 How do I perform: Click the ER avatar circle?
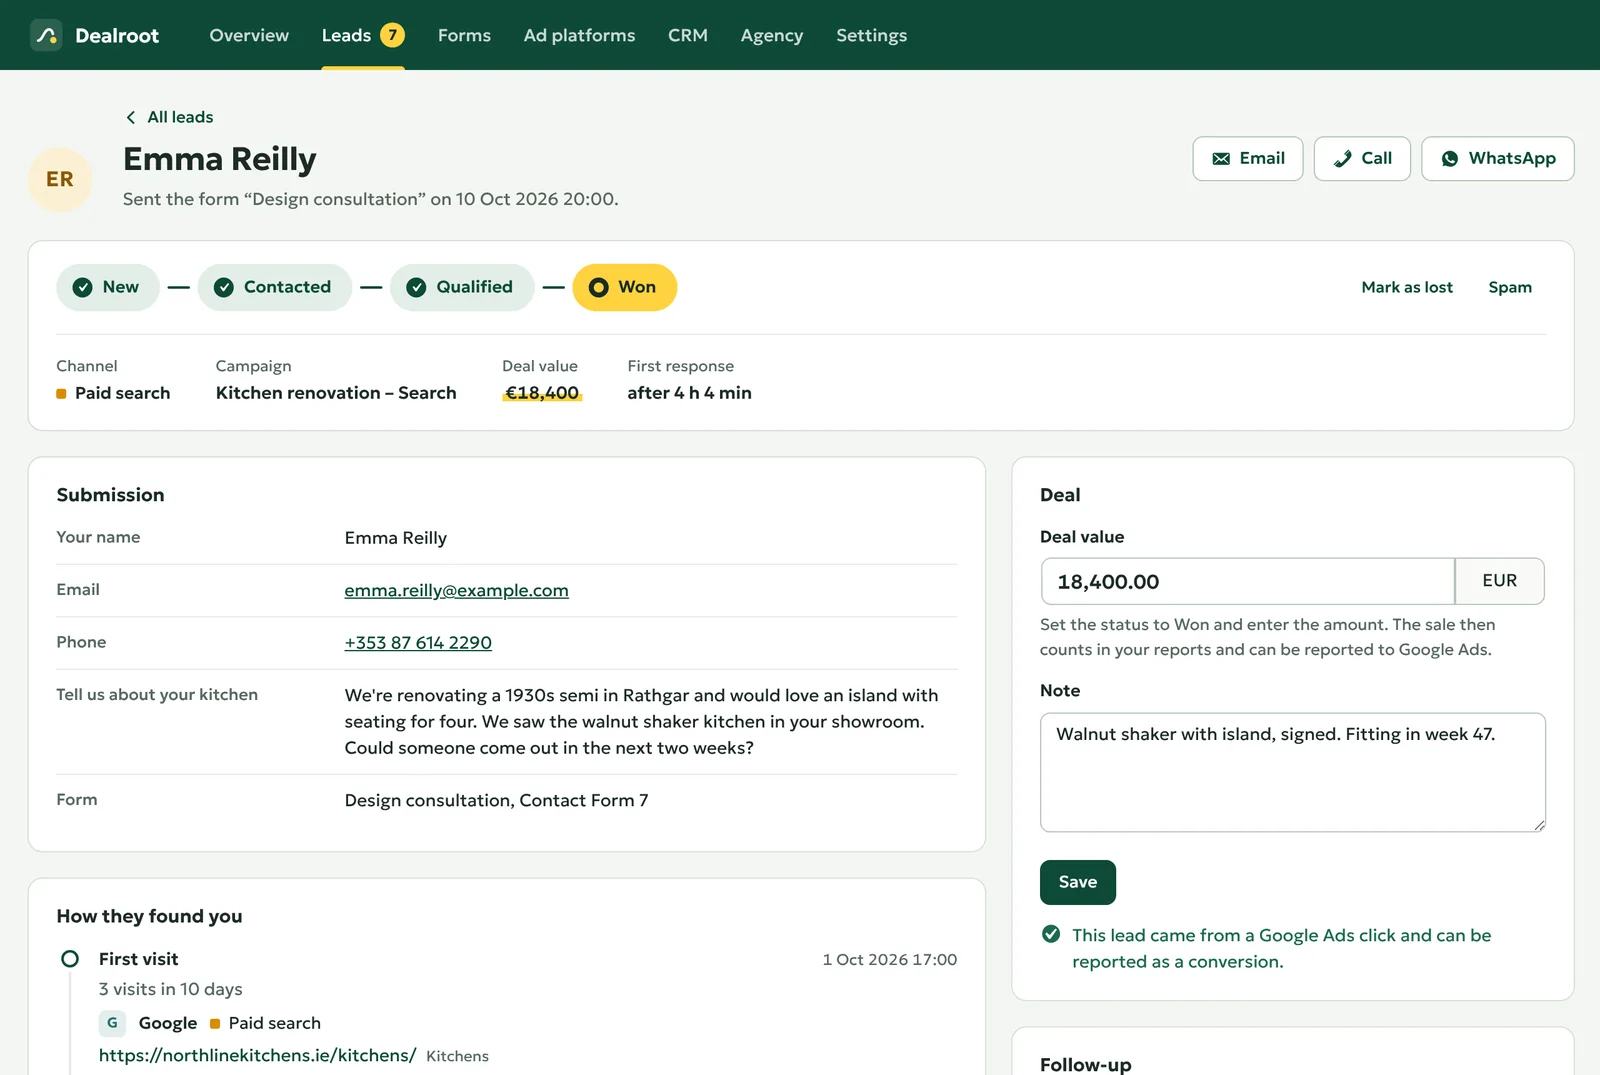[x=60, y=179]
